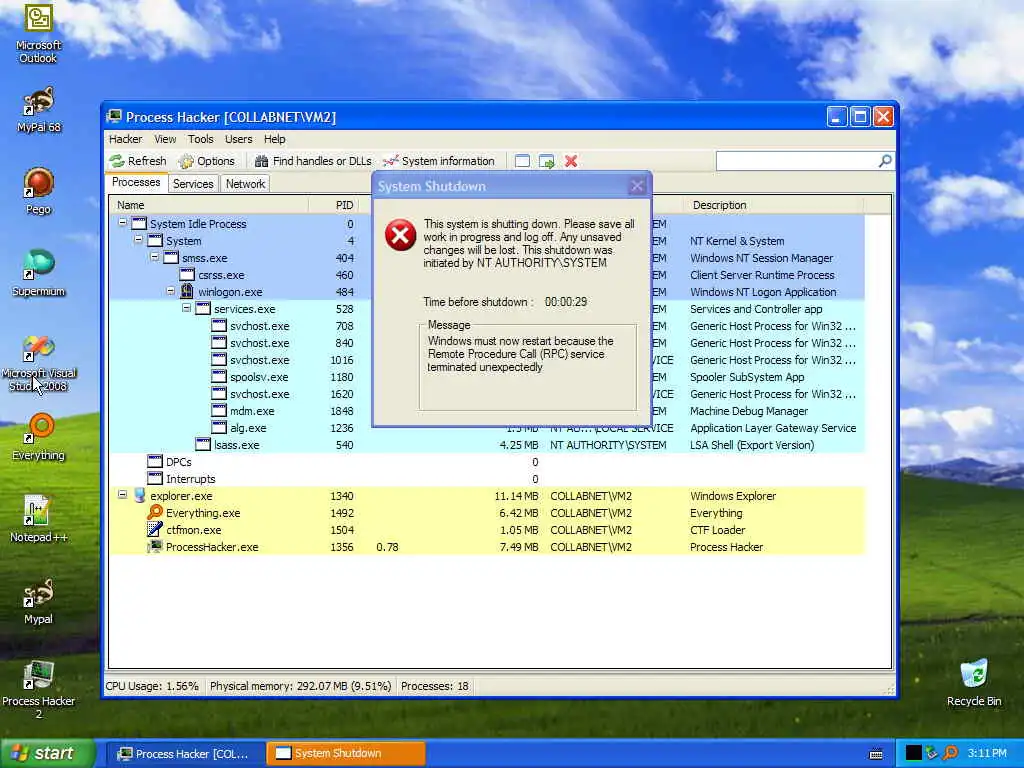
Task: Click the on-screen keyboard taskbar icon
Action: coord(876,754)
